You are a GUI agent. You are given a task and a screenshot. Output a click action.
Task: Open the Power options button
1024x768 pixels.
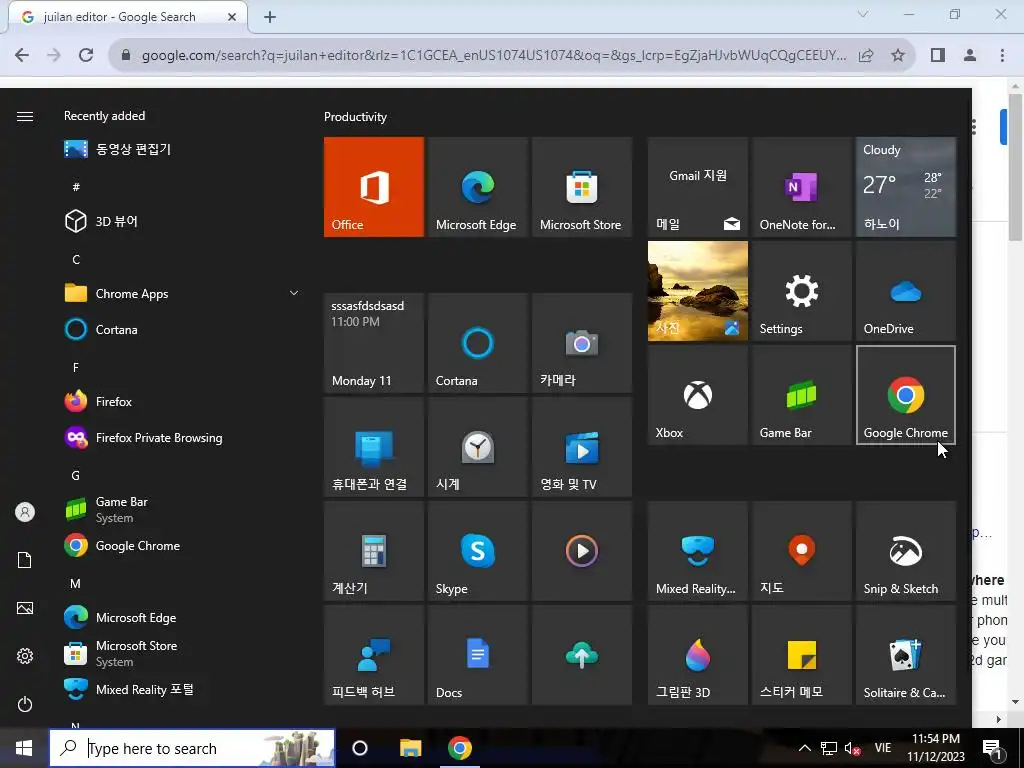tap(25, 704)
